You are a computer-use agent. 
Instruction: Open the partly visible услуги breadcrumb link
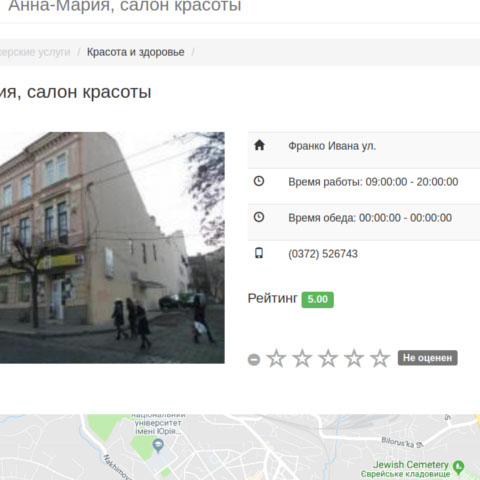35,52
